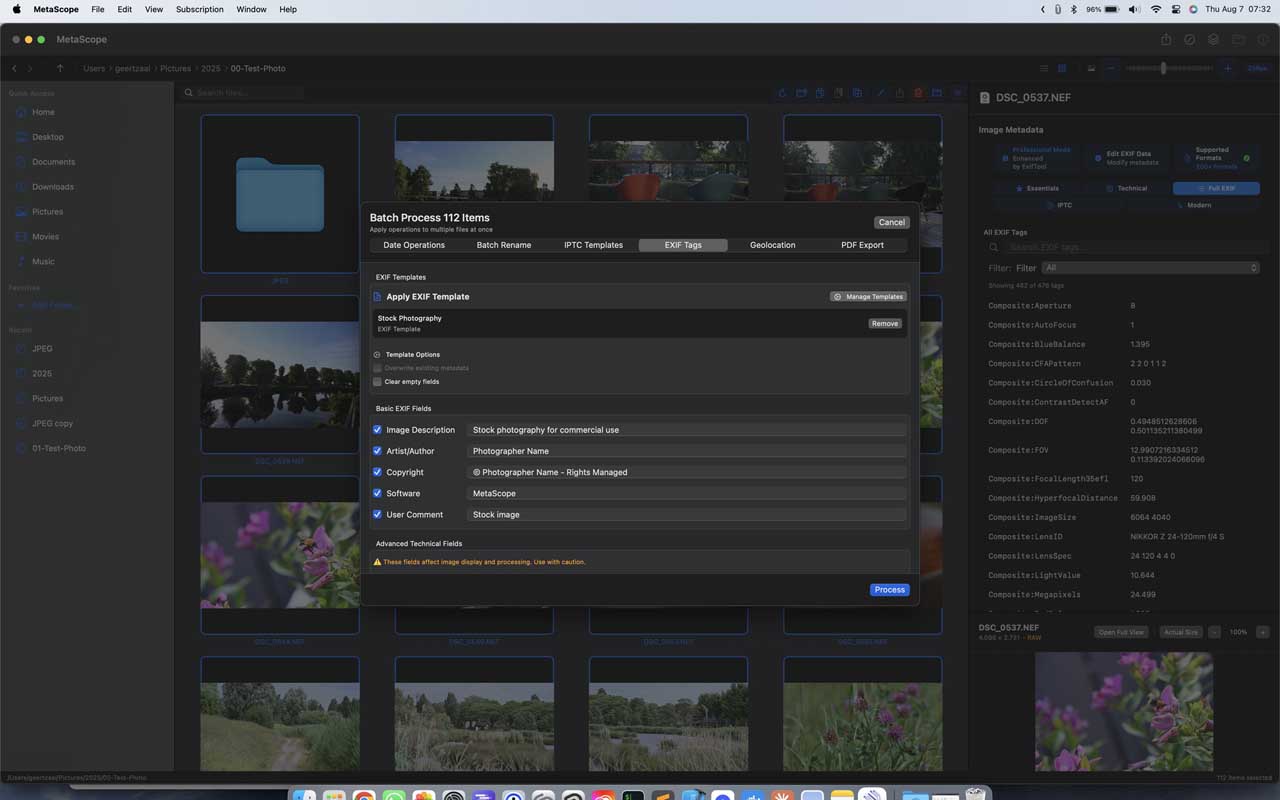Open Documents in the sidebar
This screenshot has width=1280, height=800.
click(53, 162)
